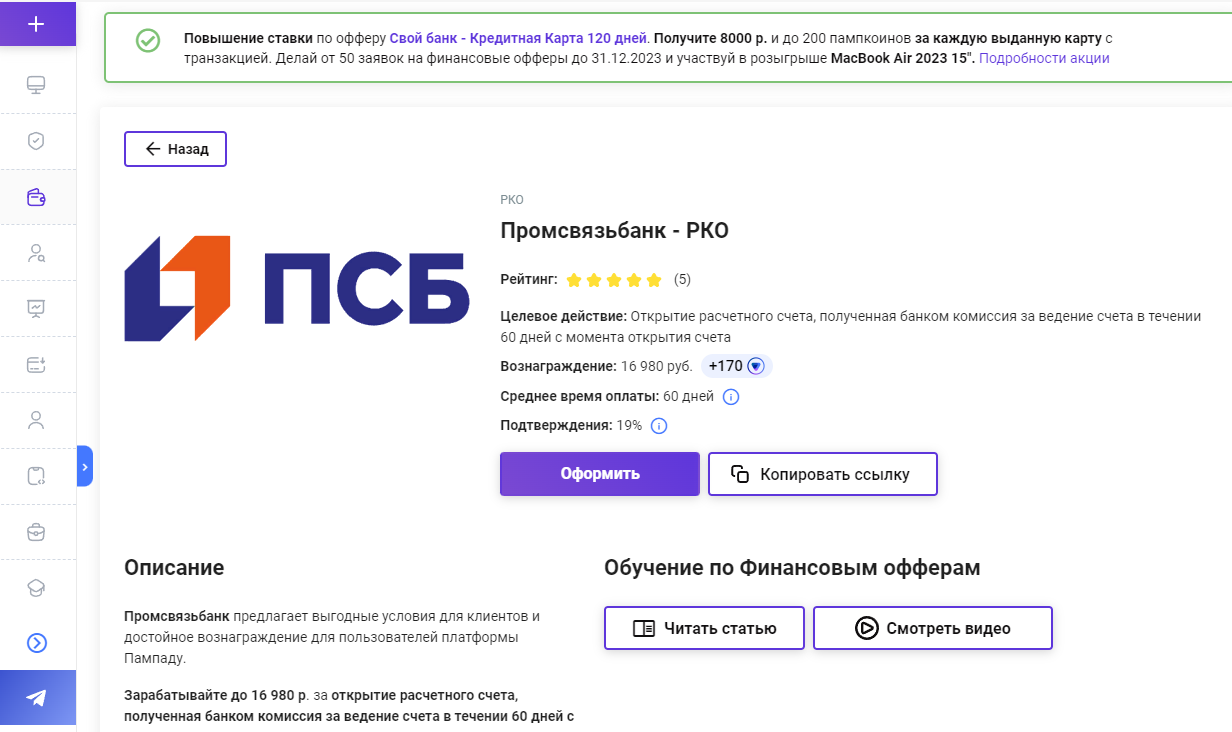Click the five-star rating row

click(x=614, y=280)
